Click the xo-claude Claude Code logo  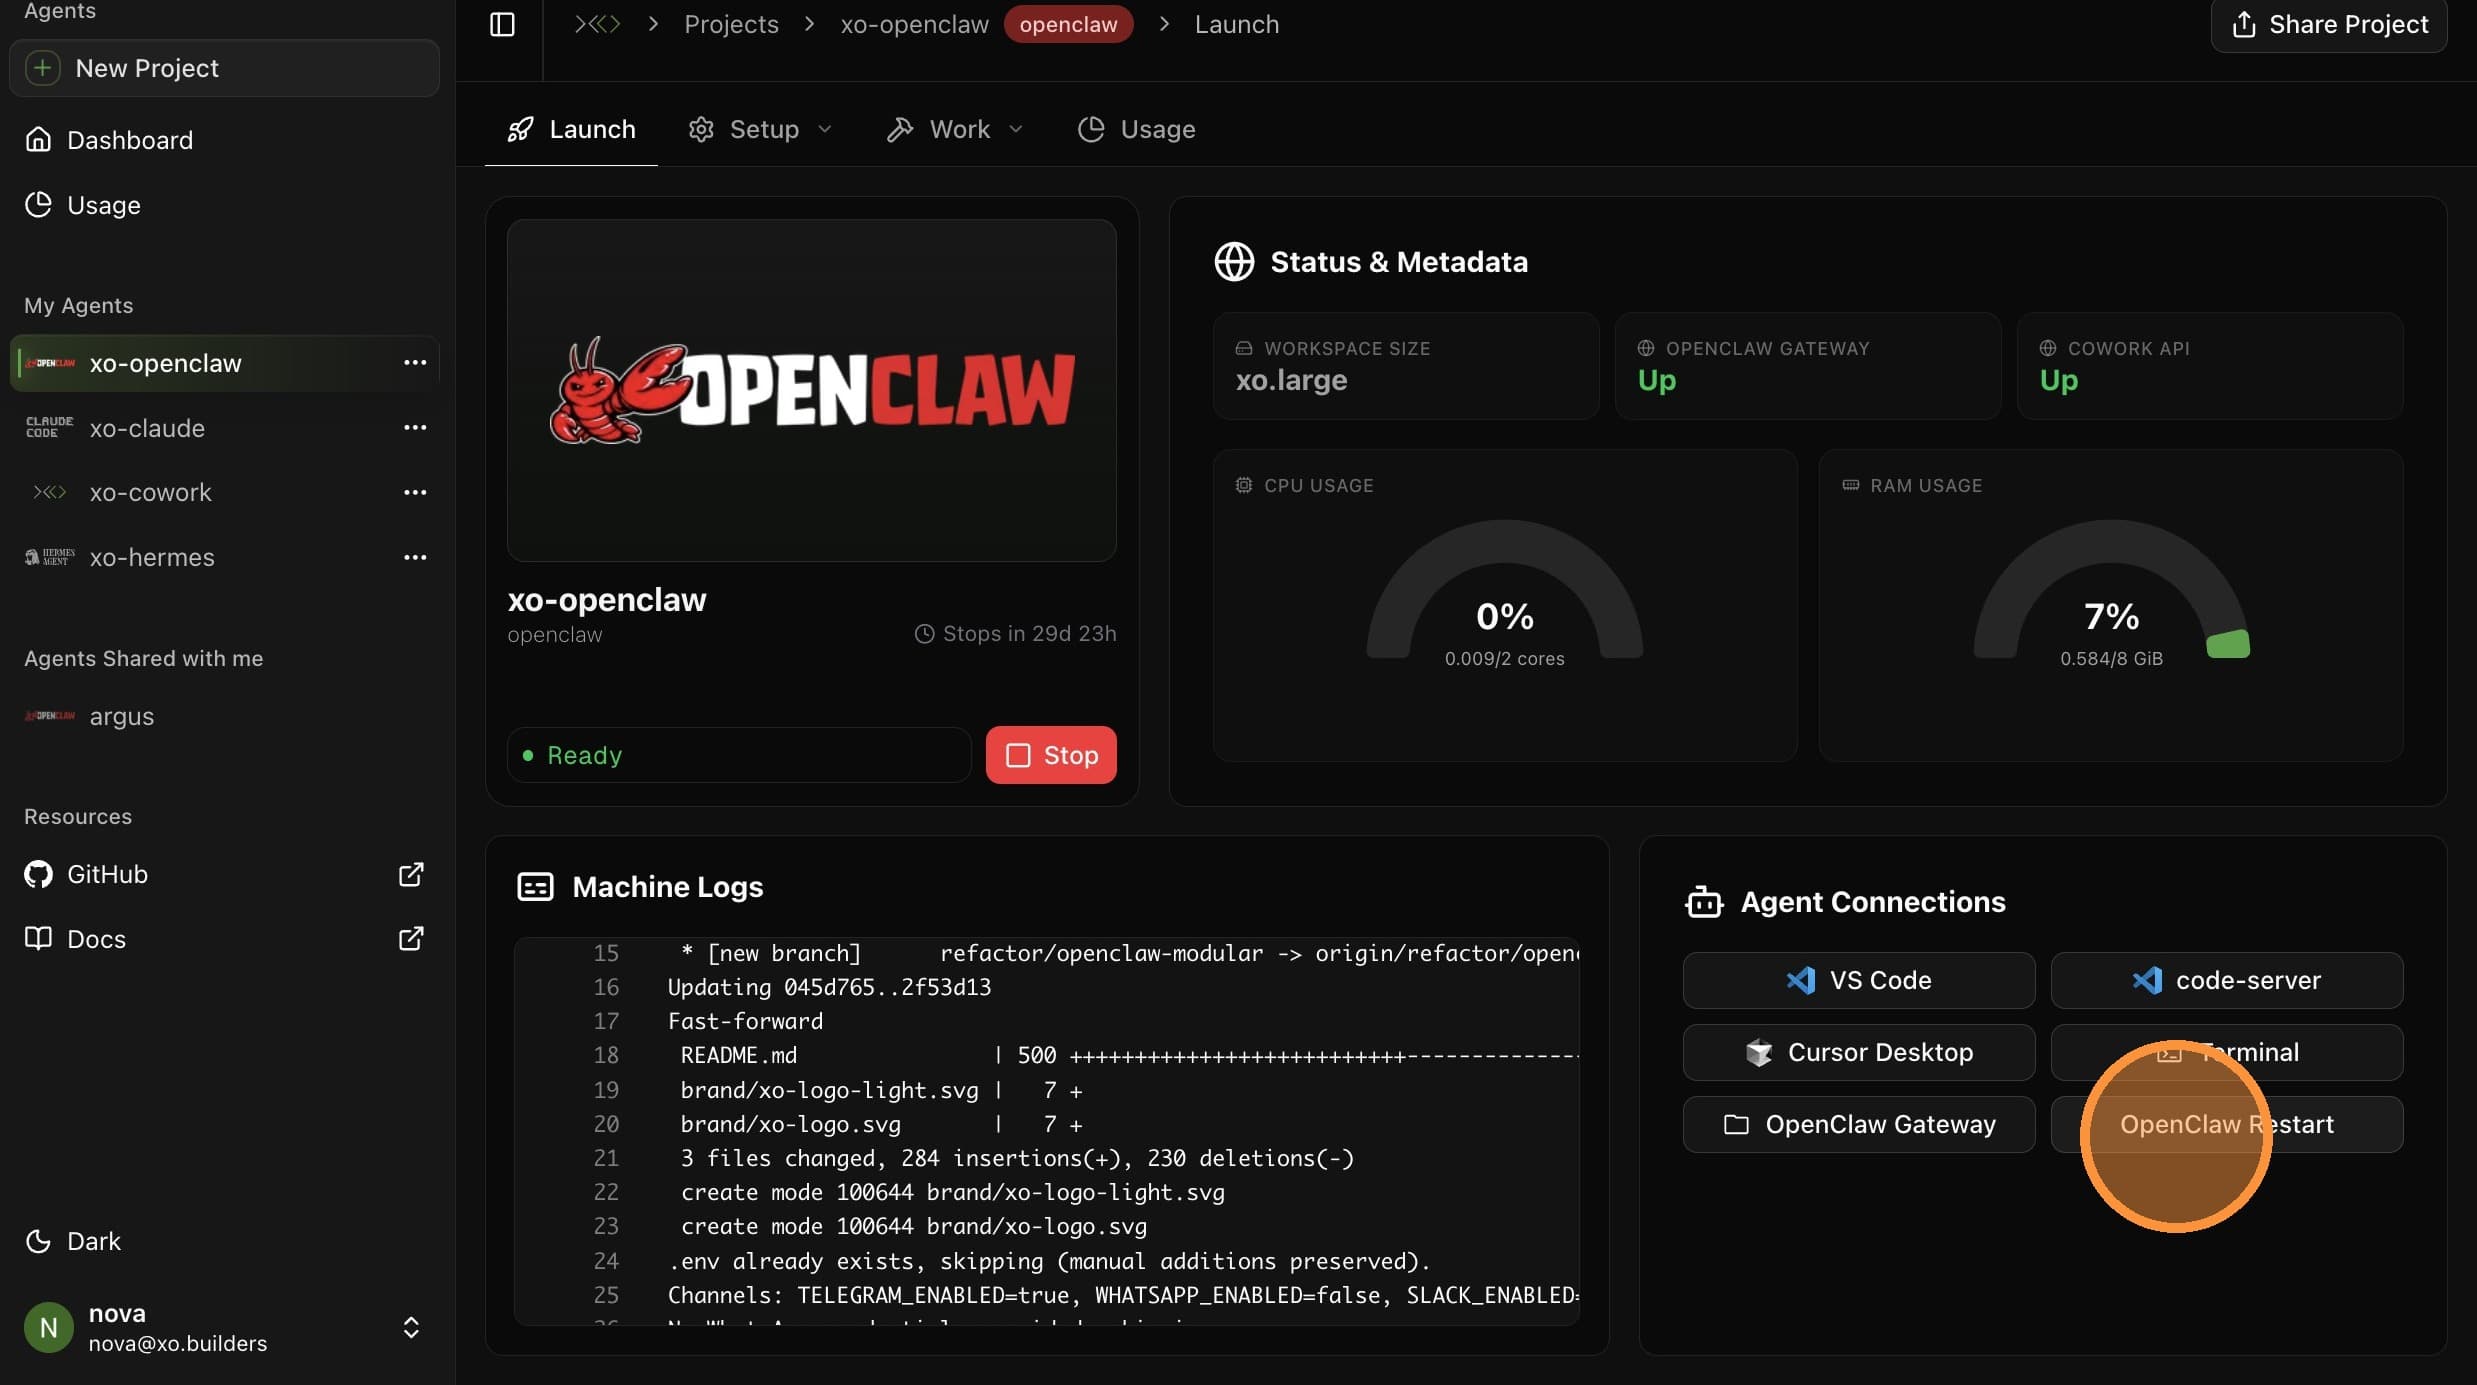49,428
